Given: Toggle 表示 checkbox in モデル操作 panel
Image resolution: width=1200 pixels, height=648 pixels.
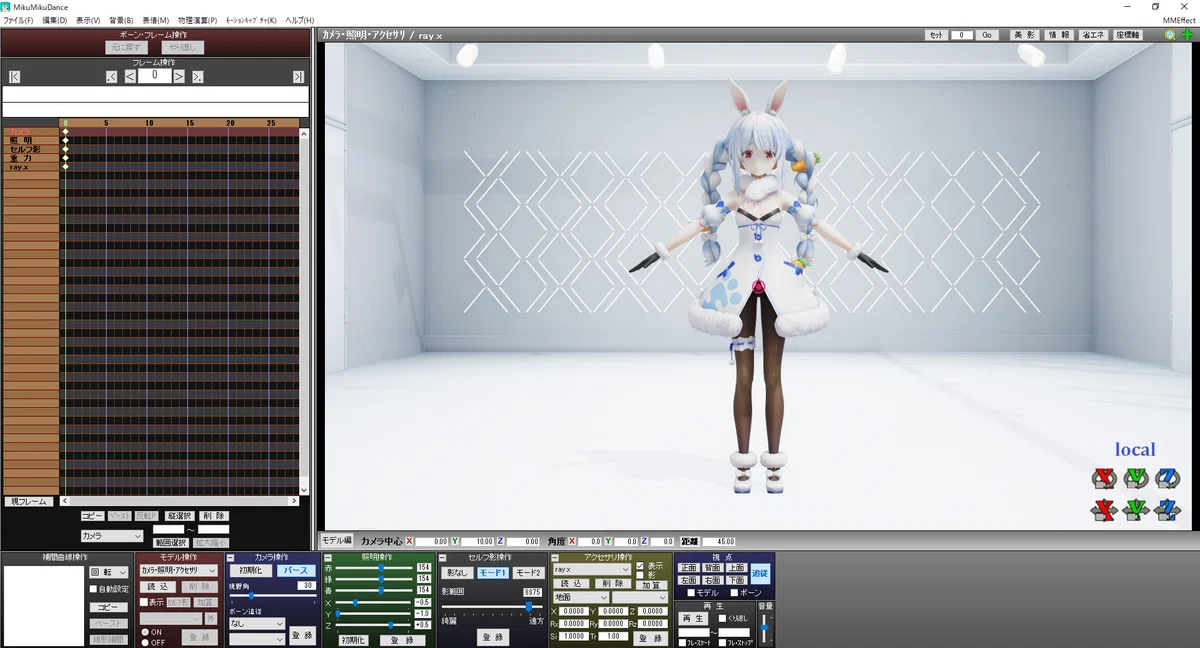Looking at the screenshot, I should point(144,603).
